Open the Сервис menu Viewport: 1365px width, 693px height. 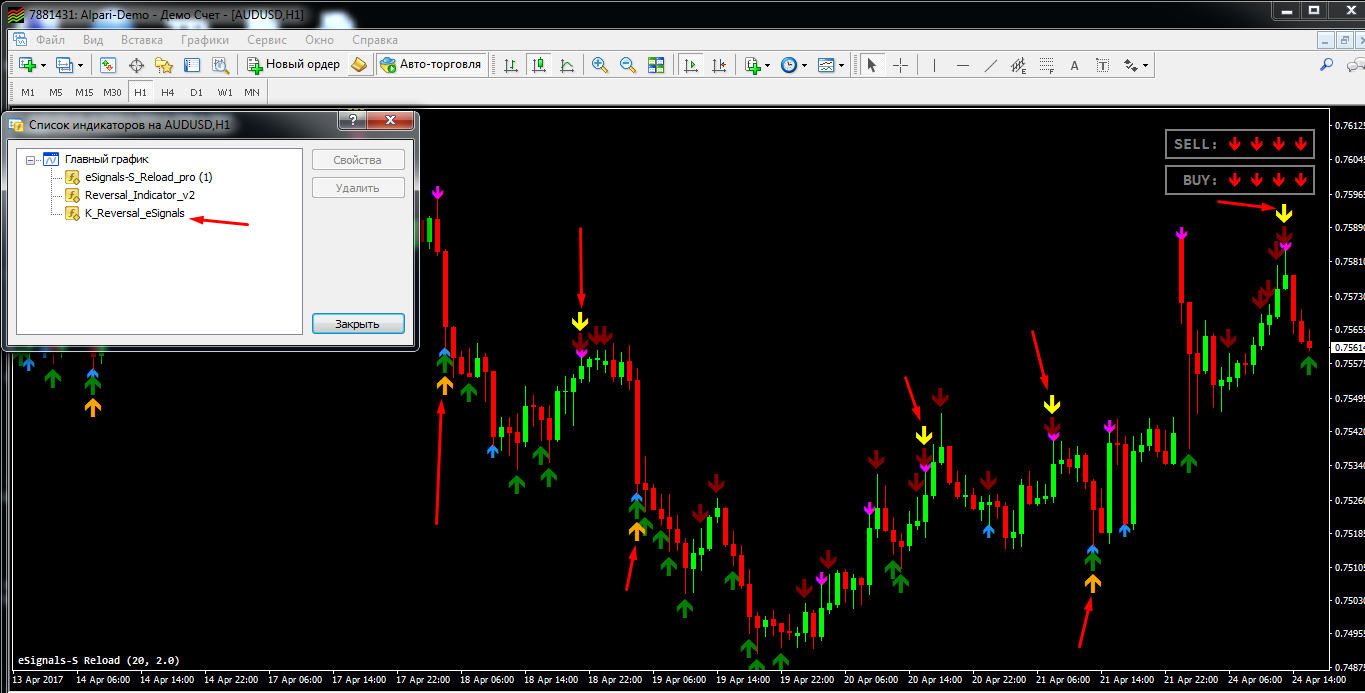pos(266,40)
